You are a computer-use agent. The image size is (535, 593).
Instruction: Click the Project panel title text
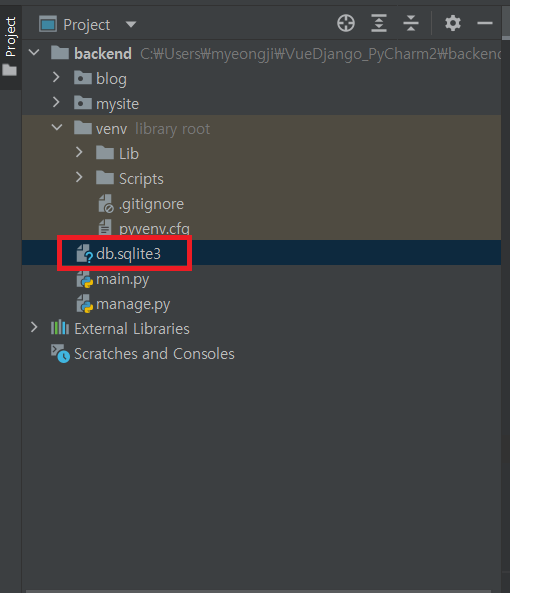tap(87, 25)
